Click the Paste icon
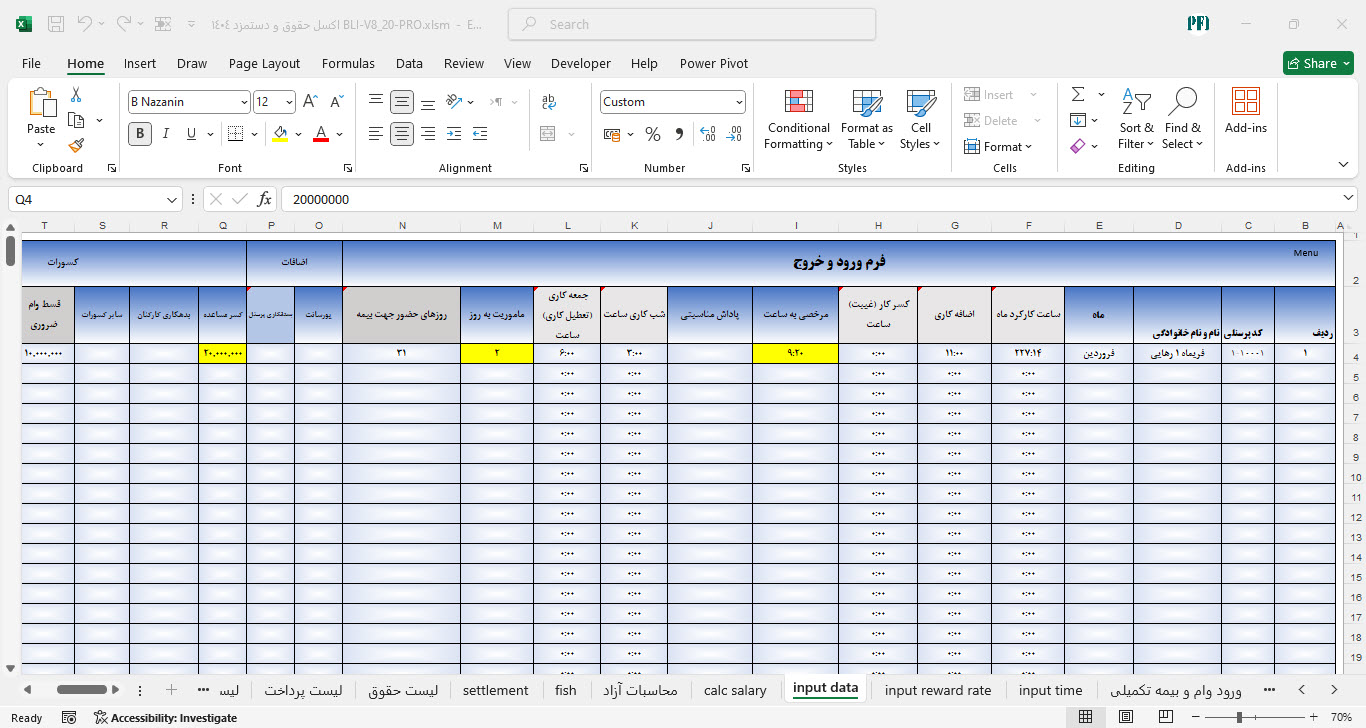Screen dimensions: 1366x728 41,103
